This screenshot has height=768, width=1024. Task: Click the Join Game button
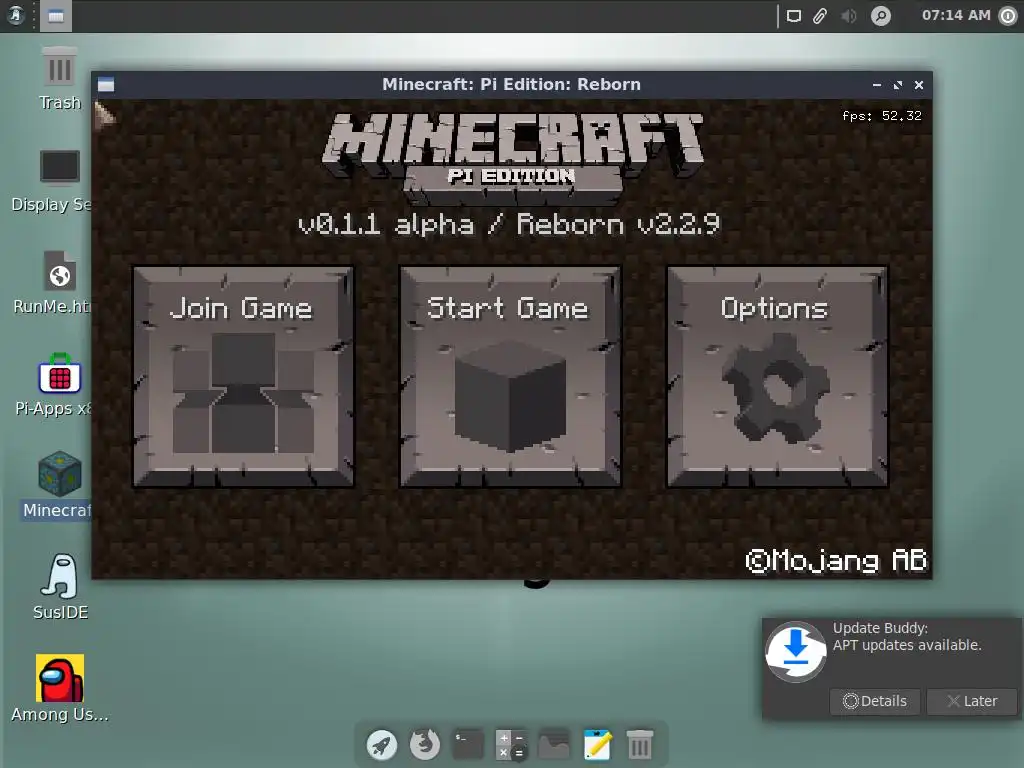point(244,377)
